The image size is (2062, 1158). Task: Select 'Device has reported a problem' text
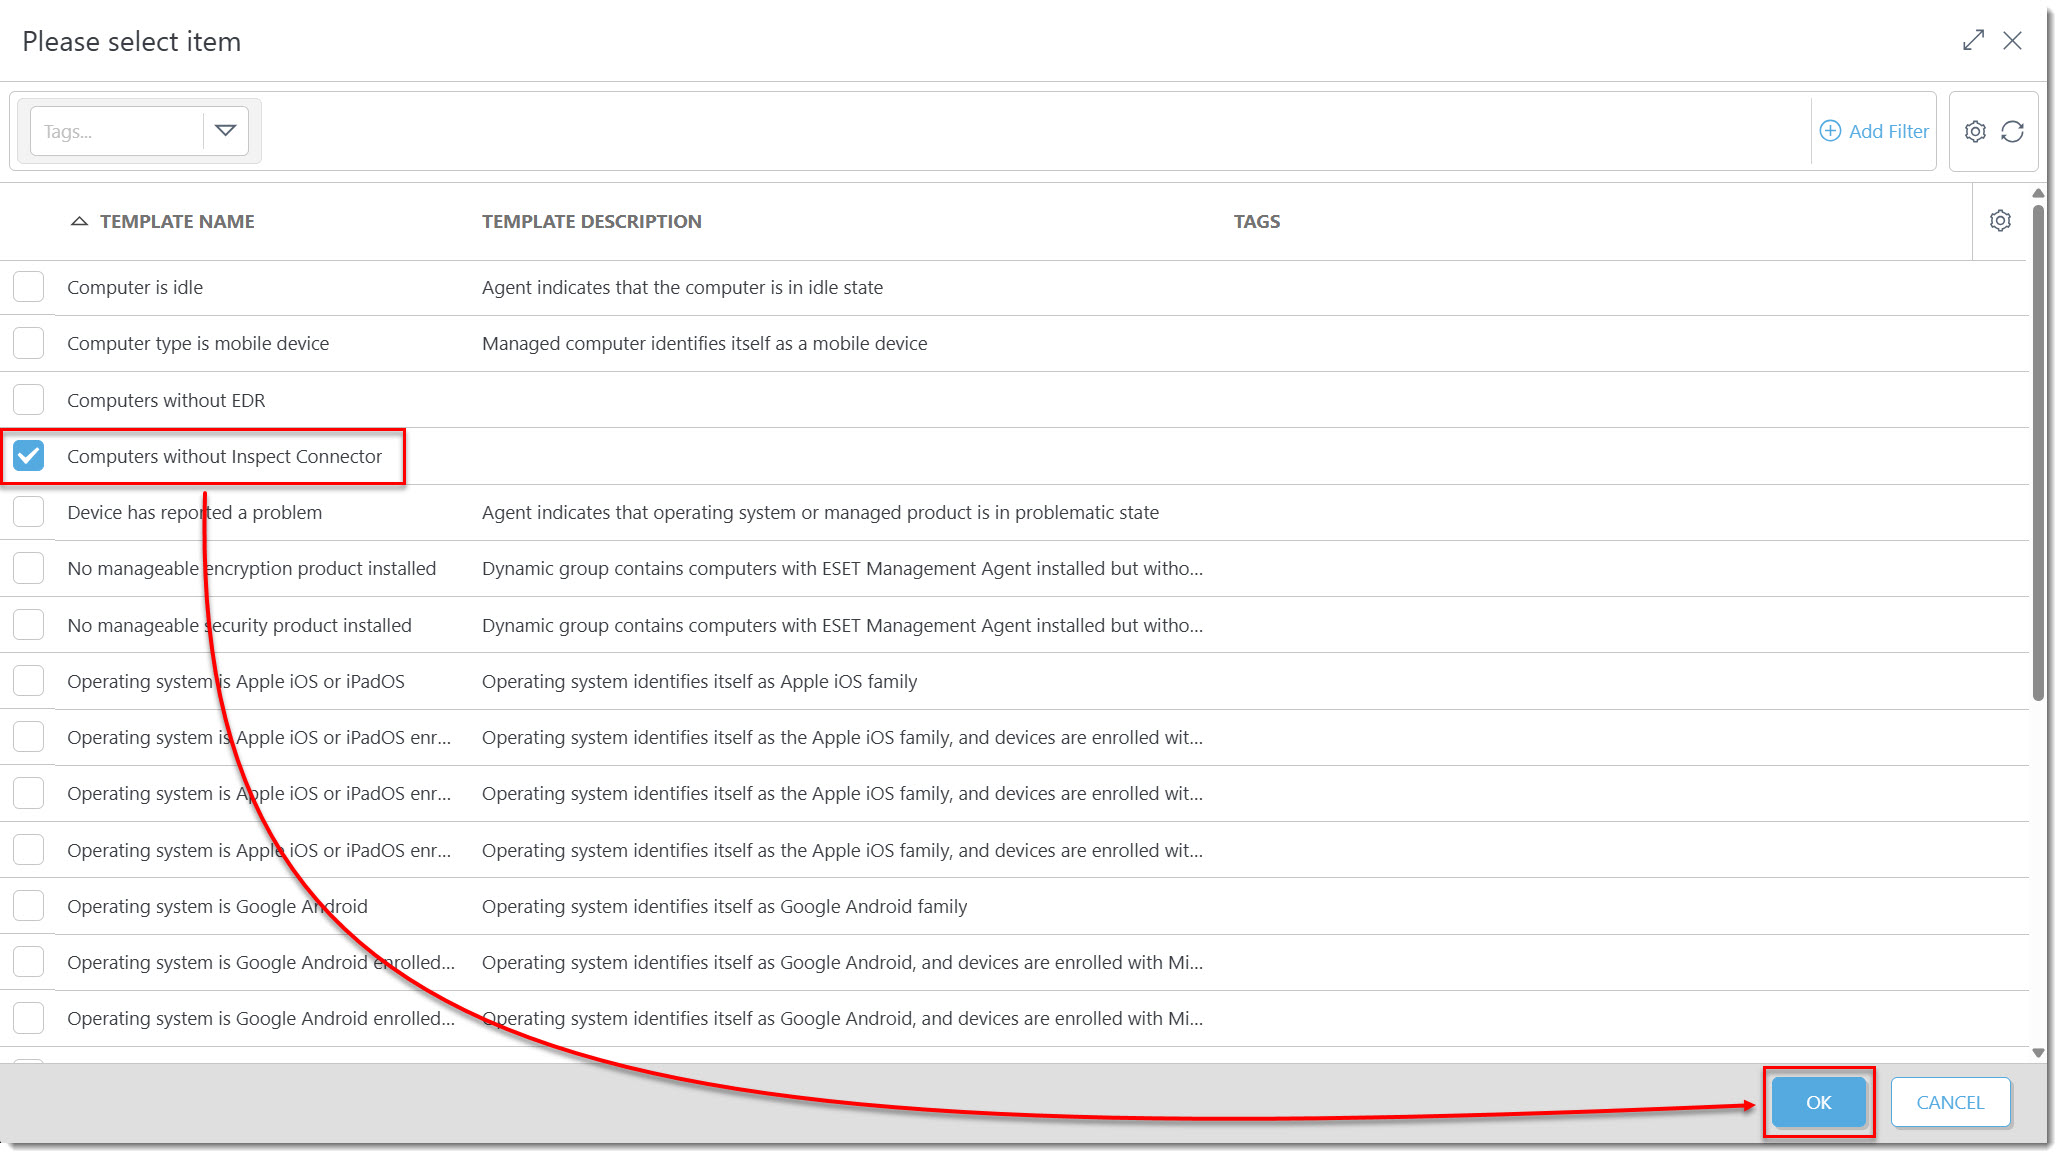[x=195, y=512]
